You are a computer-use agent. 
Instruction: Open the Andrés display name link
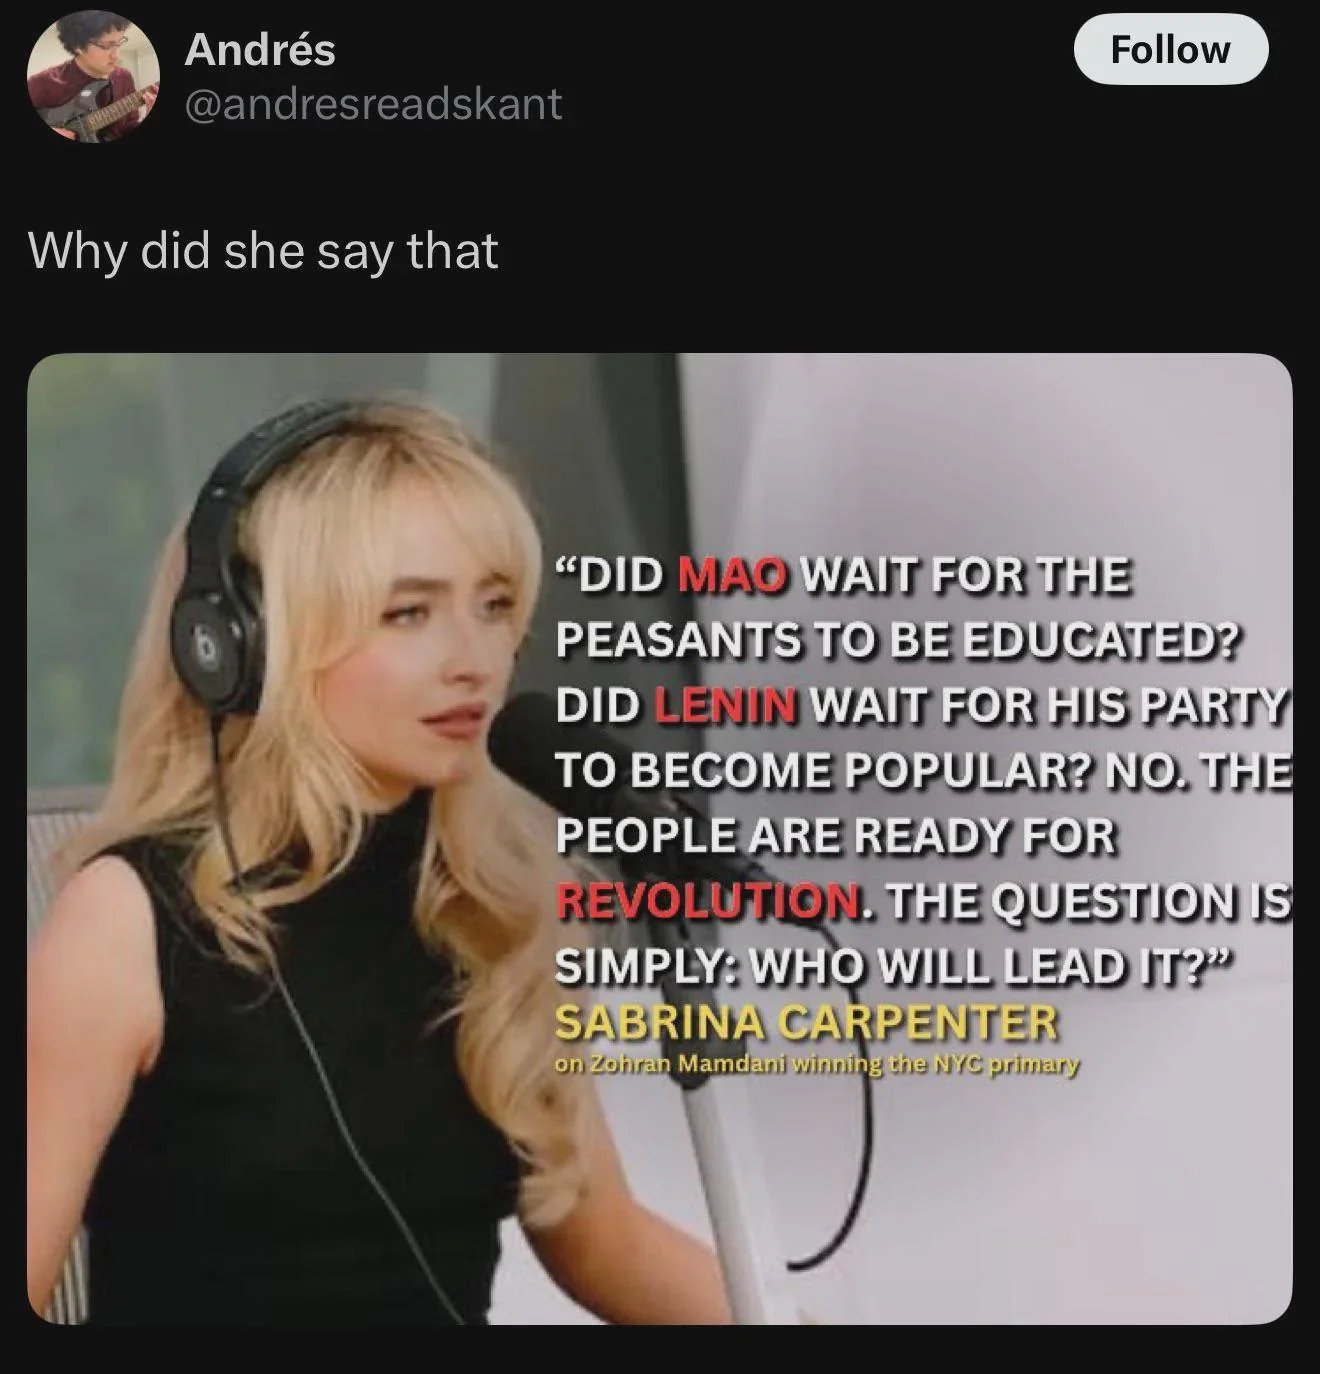coord(260,50)
